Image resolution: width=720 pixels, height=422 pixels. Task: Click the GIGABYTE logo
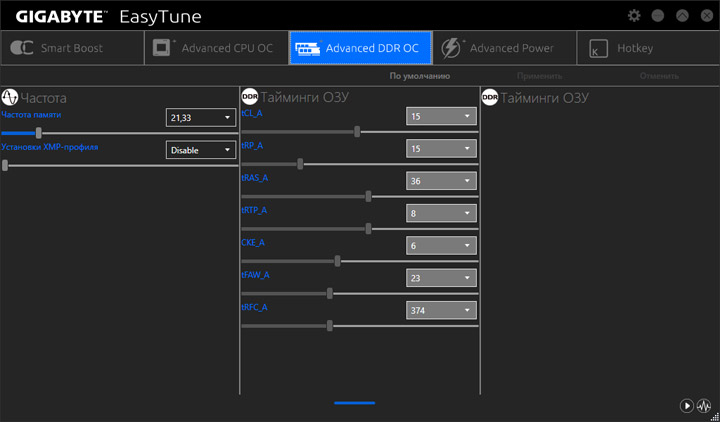tap(62, 17)
